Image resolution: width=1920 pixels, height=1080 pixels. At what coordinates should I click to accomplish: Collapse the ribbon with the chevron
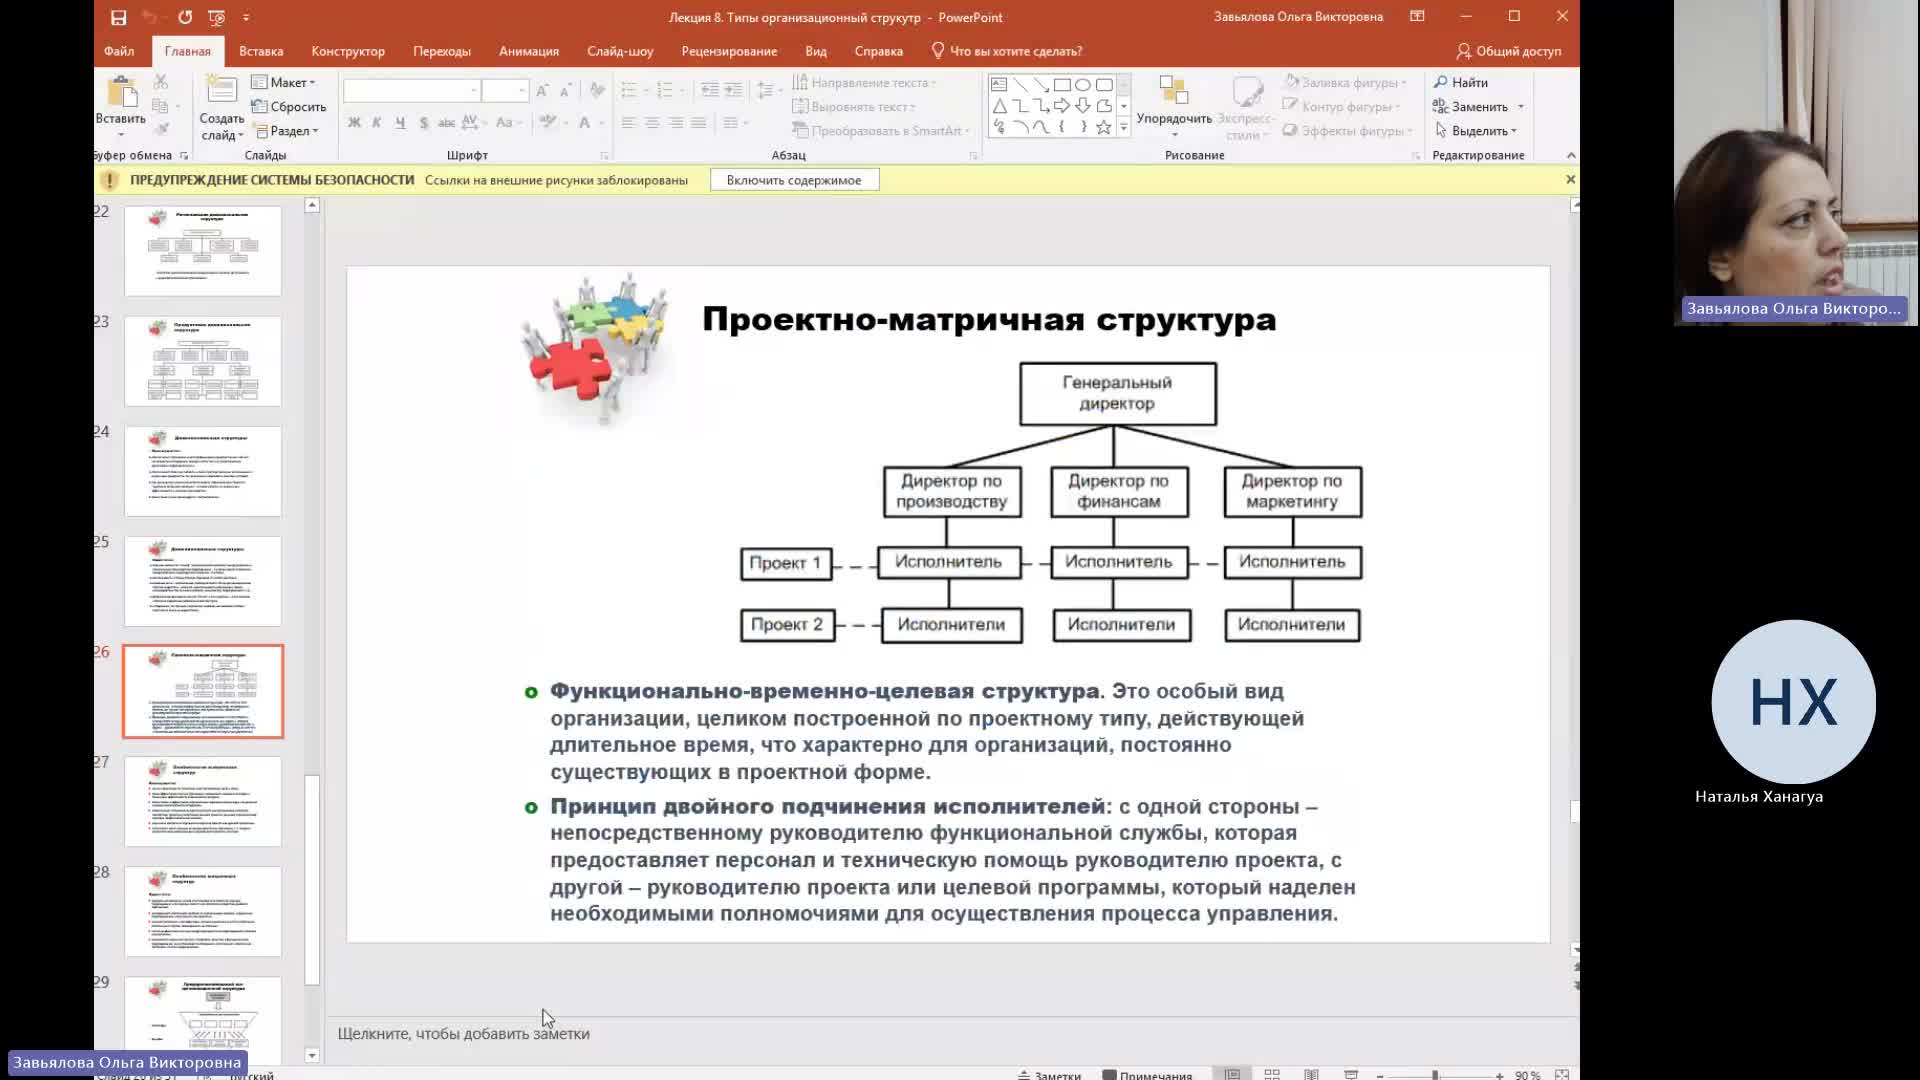(x=1571, y=155)
